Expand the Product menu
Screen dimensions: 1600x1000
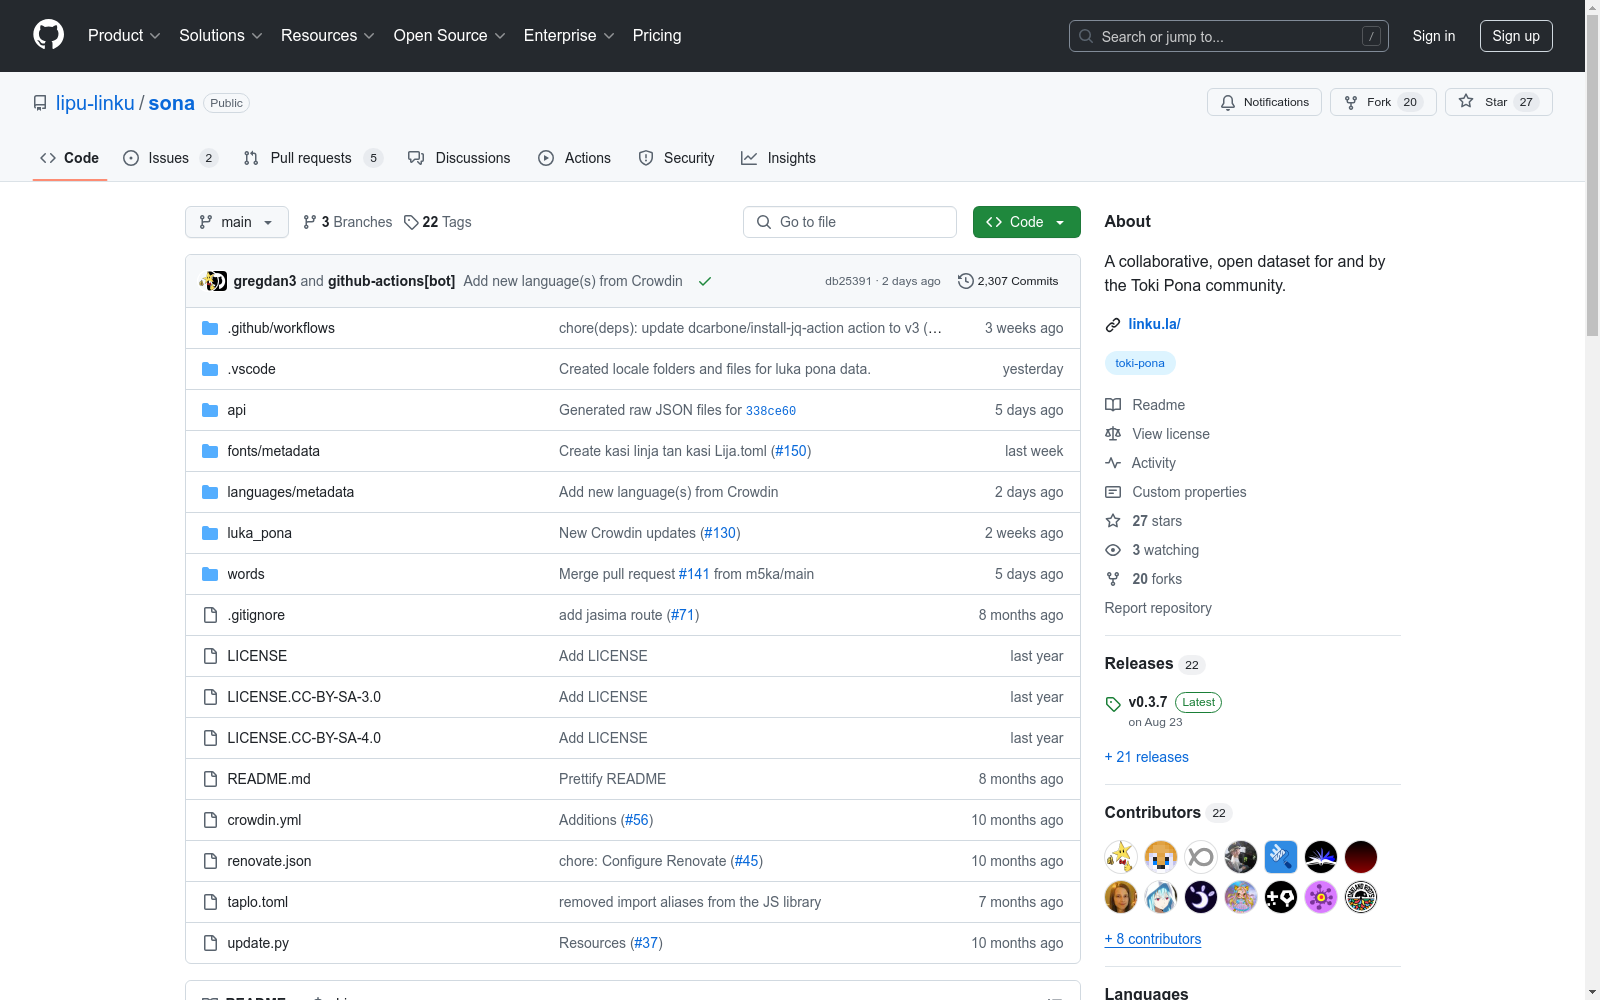124,36
